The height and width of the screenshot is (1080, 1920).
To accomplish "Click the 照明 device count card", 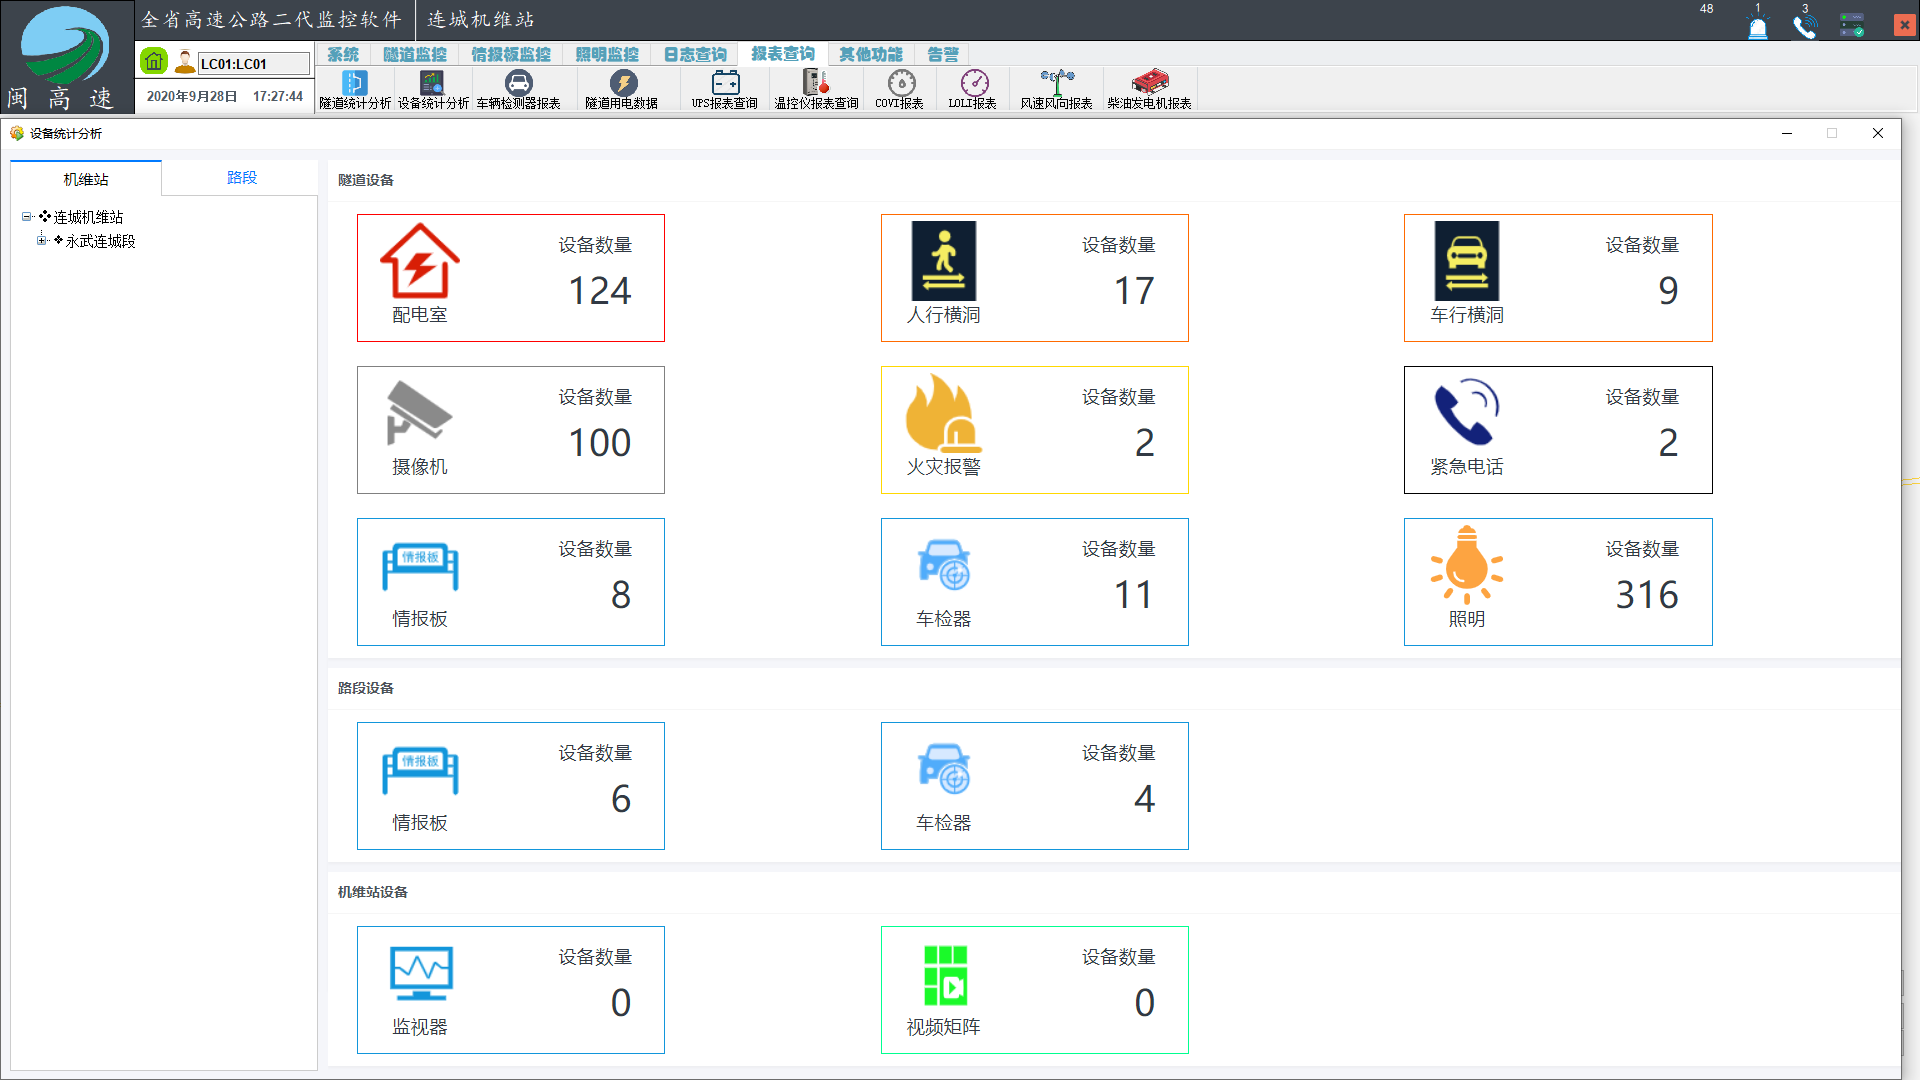I will point(1557,582).
